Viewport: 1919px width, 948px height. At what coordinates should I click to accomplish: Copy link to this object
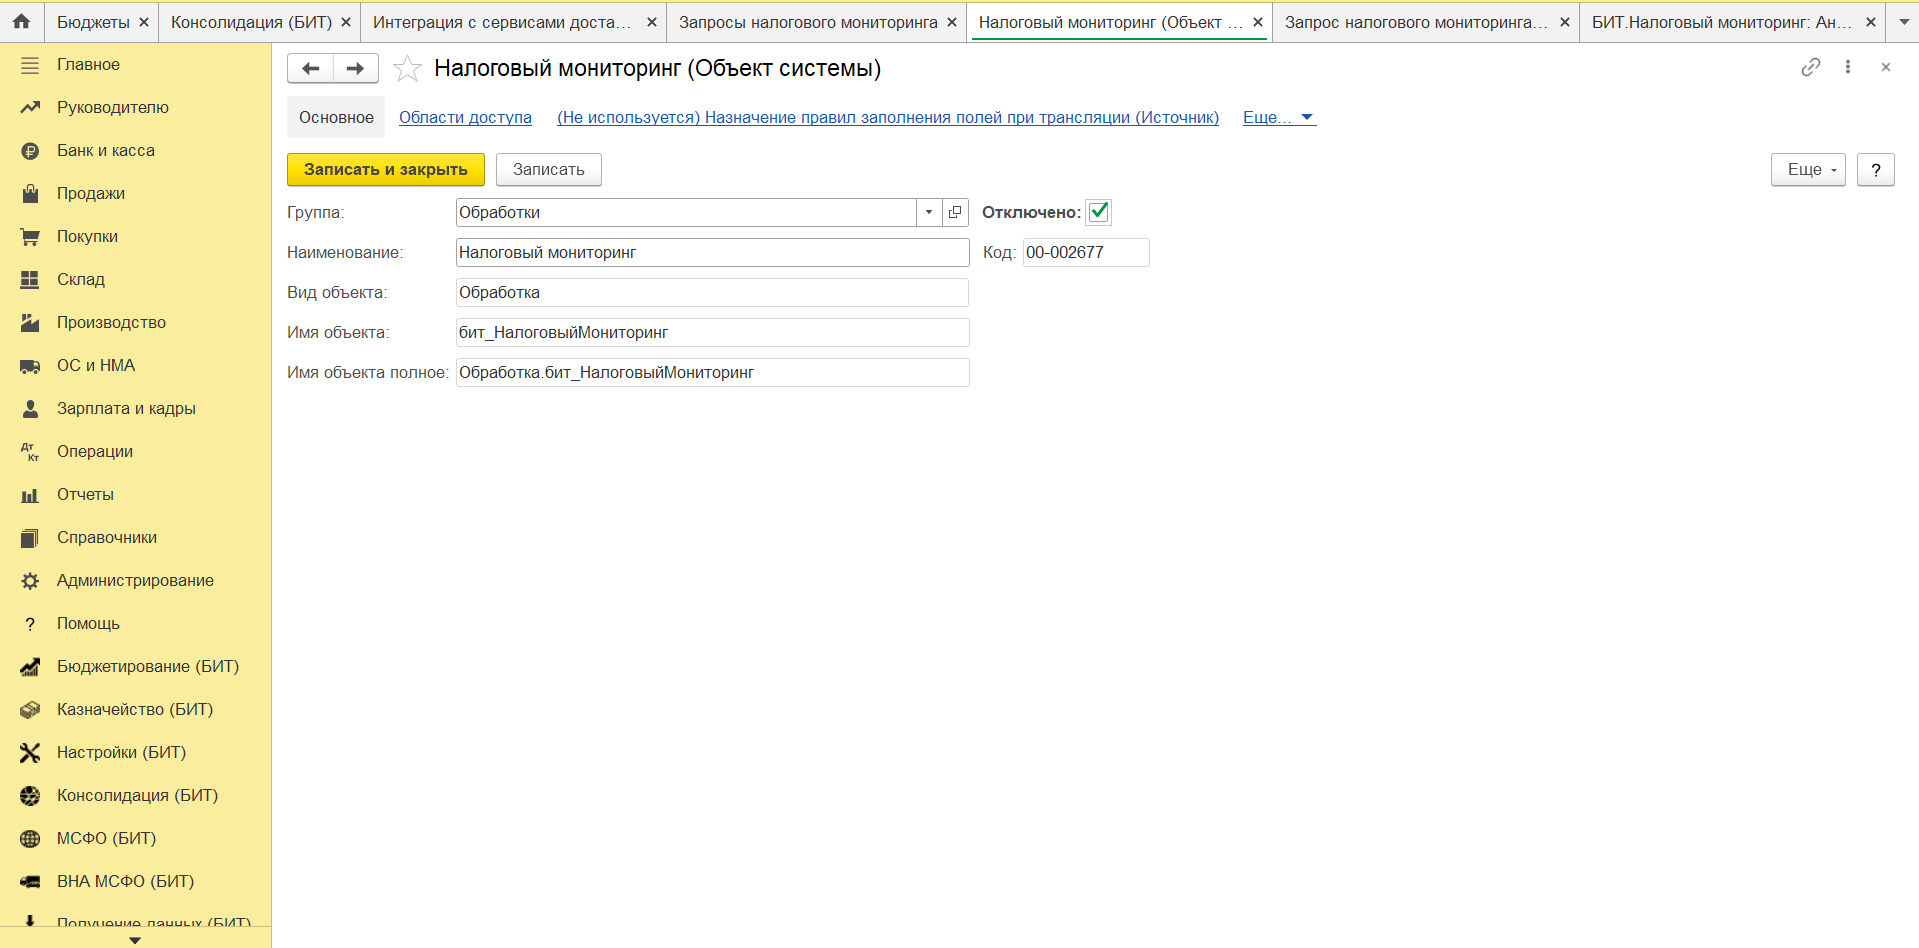point(1811,67)
